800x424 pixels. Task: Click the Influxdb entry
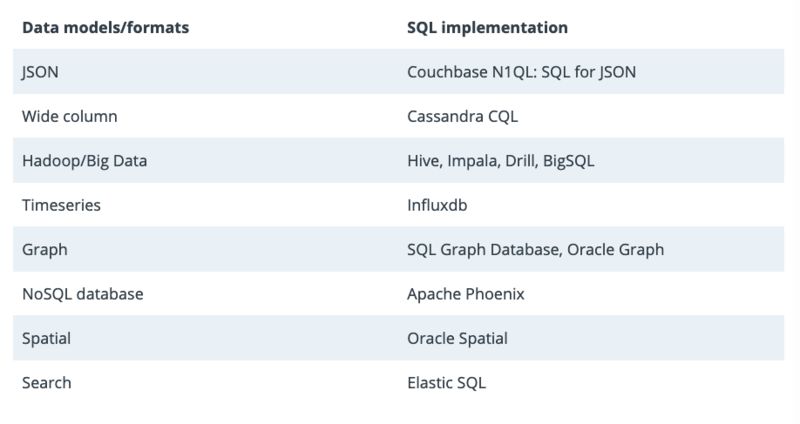click(x=437, y=205)
